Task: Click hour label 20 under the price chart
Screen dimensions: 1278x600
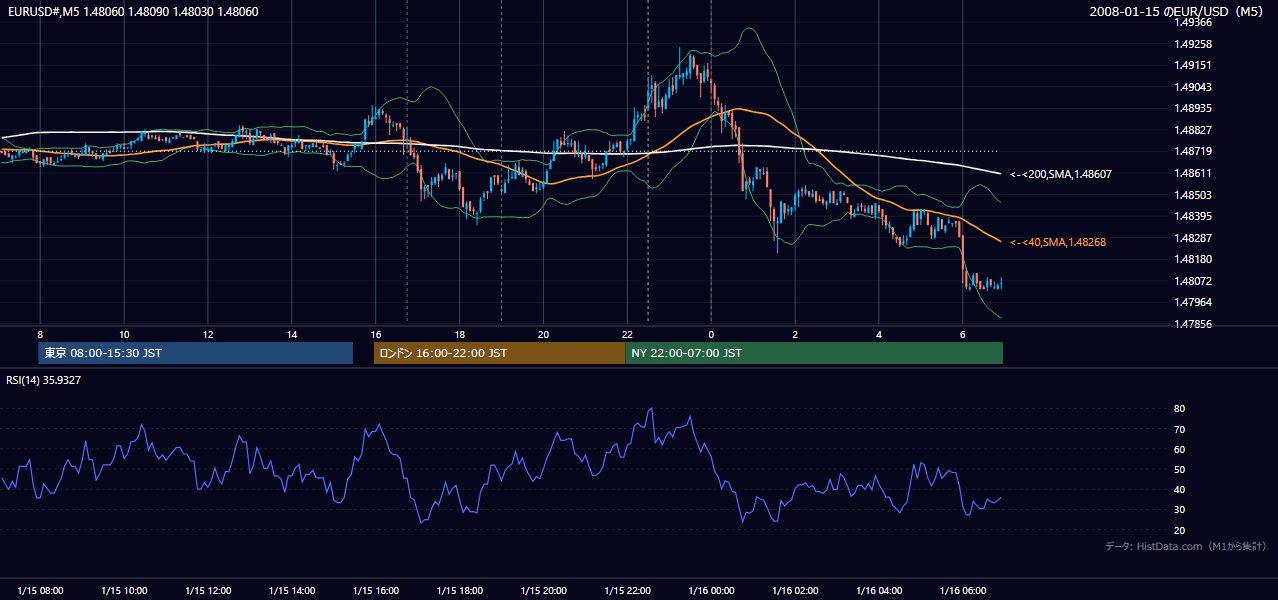Action: point(544,334)
